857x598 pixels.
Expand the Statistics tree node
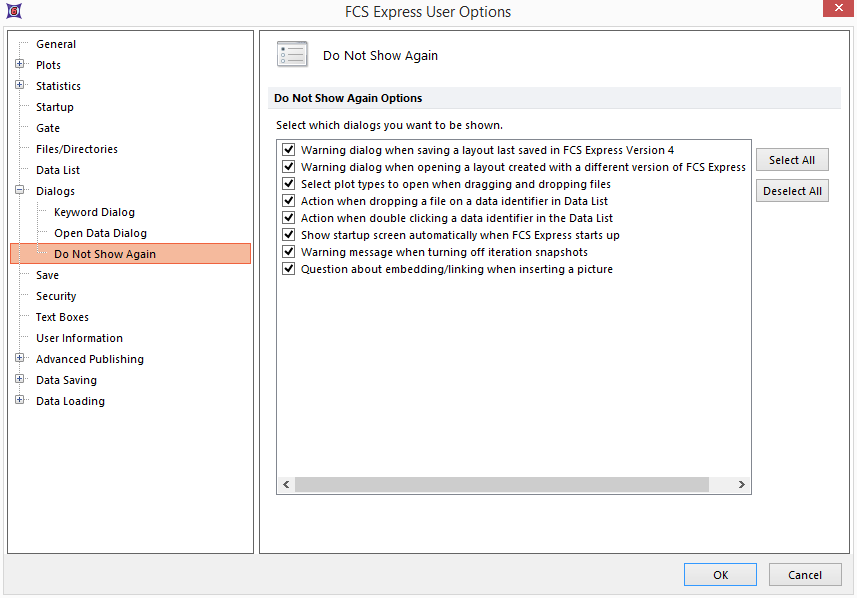pyautogui.click(x=20, y=86)
